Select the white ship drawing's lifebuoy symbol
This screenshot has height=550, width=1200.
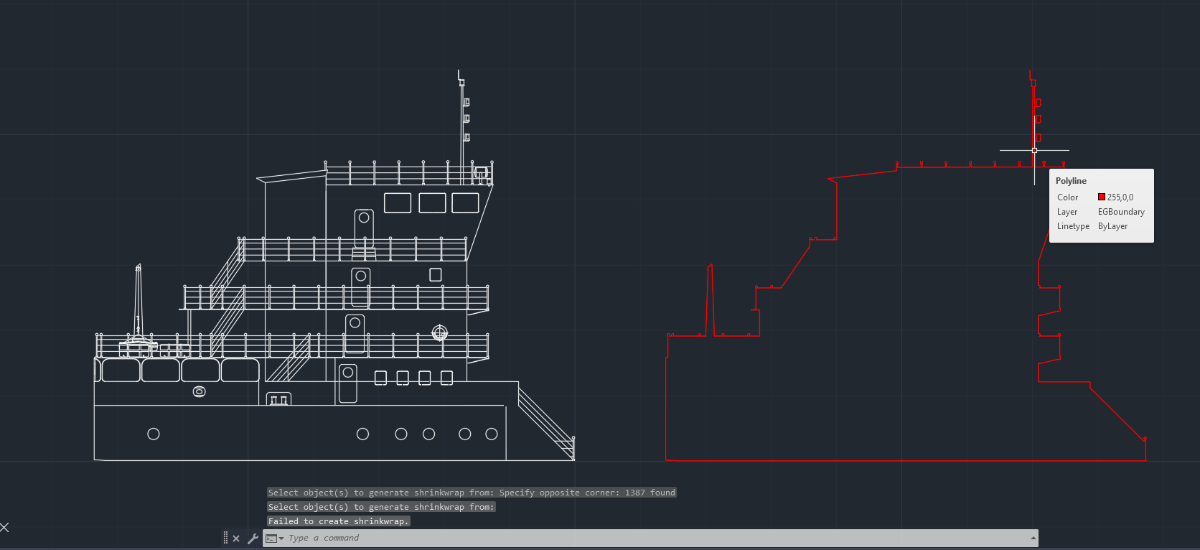tap(438, 331)
